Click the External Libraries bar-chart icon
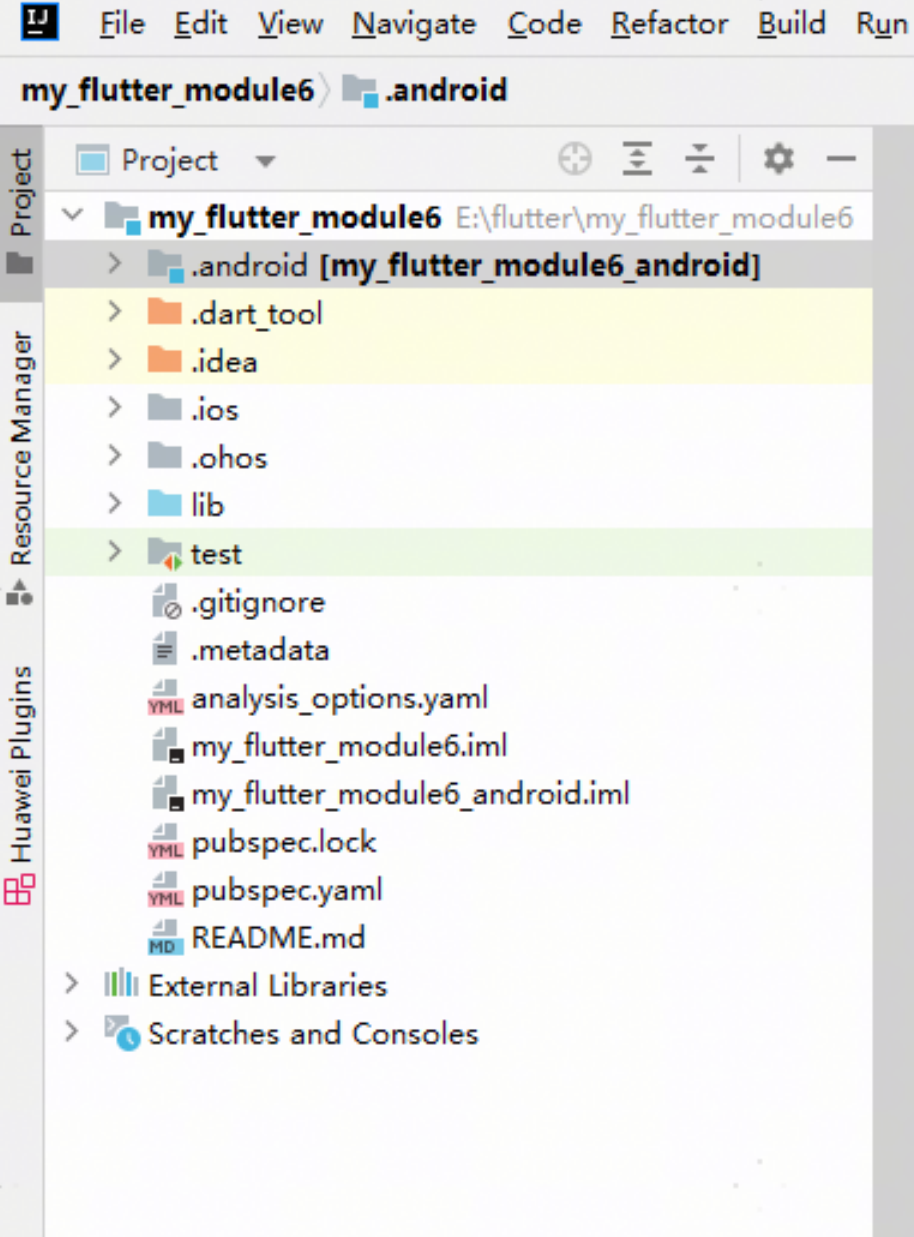The image size is (914, 1237). (121, 984)
